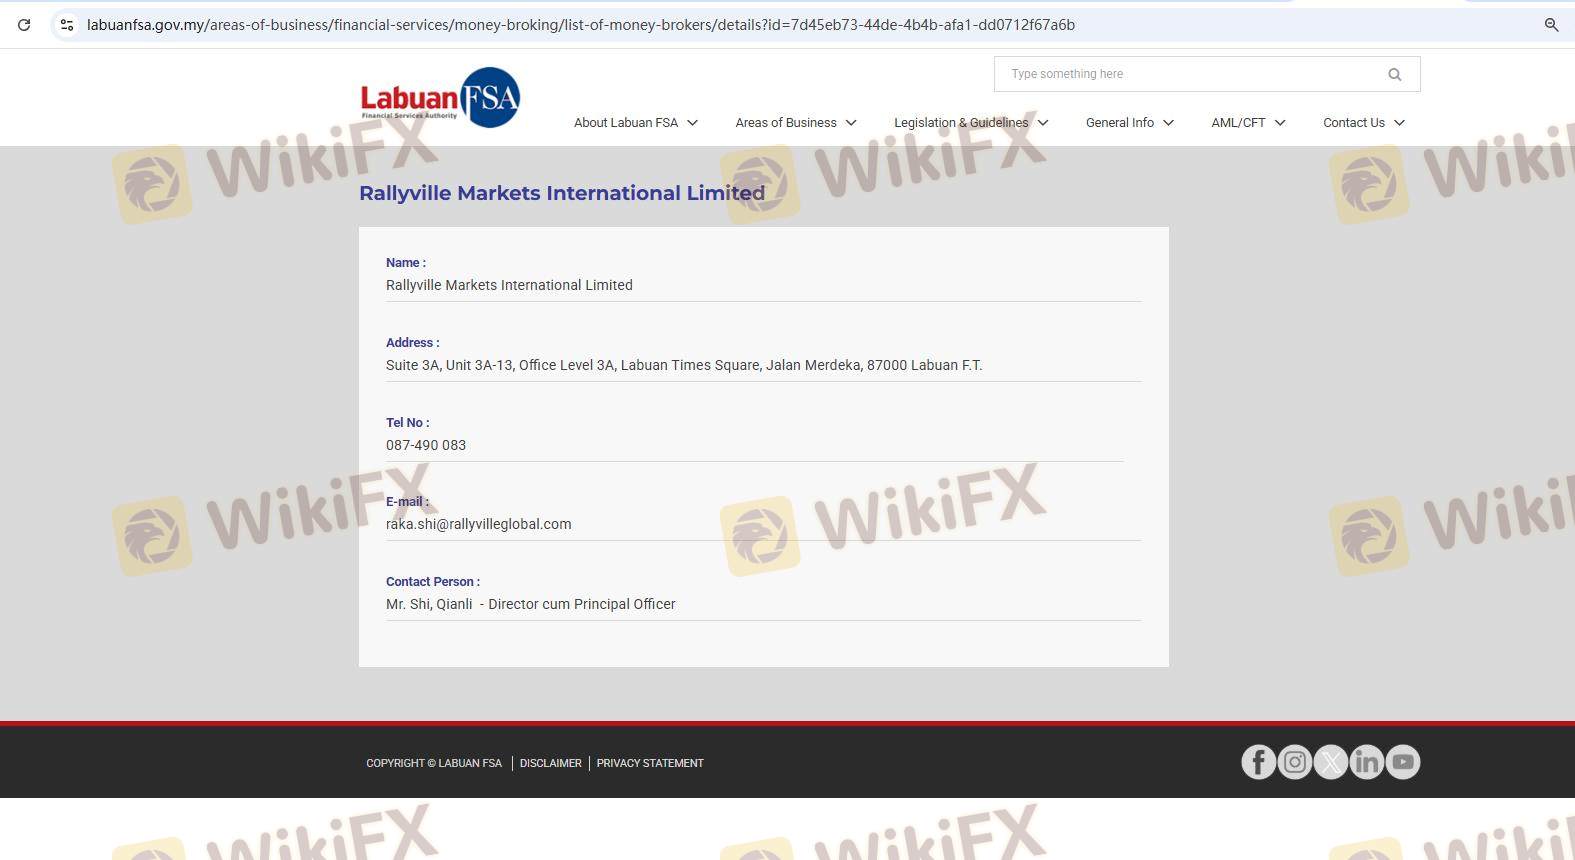
Task: Reload the page with refresh button
Action: coord(24,25)
